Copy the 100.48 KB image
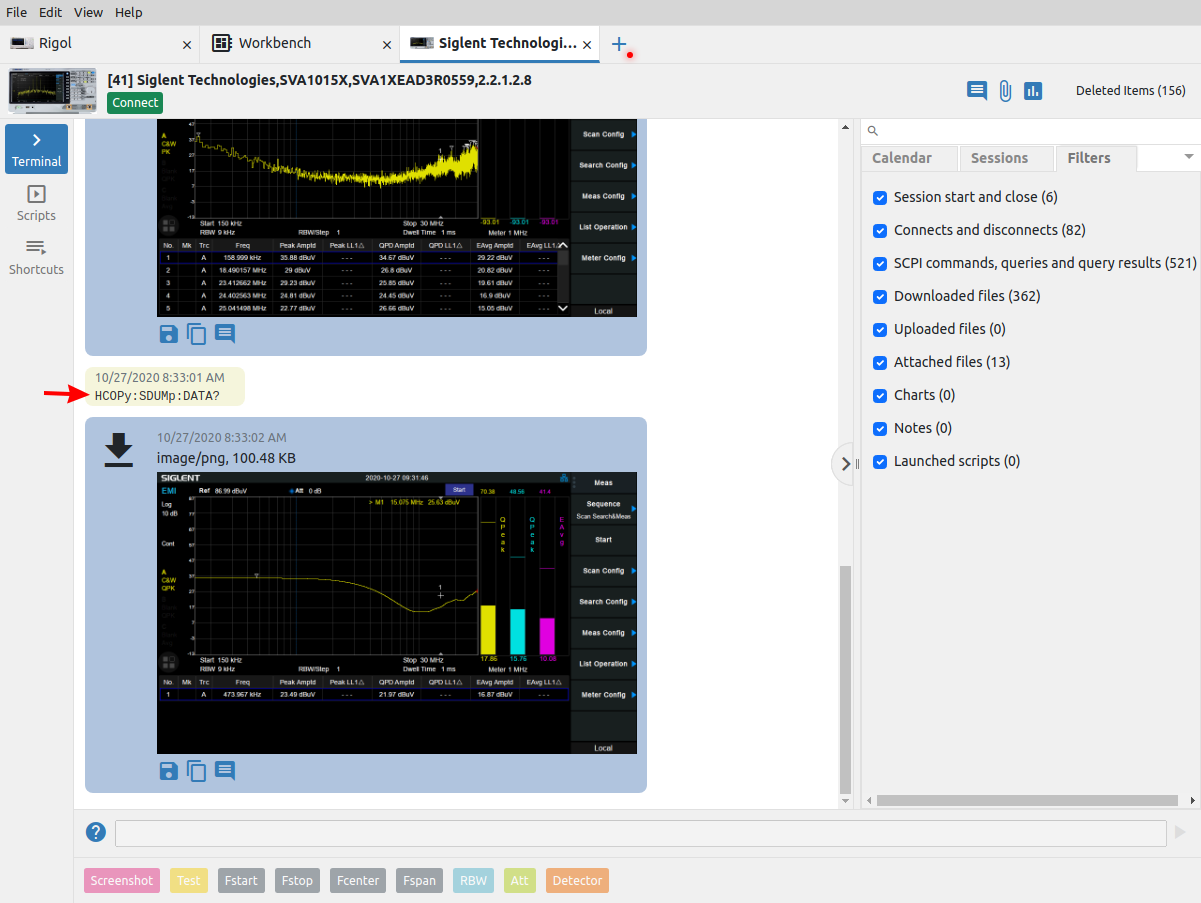The image size is (1201, 903). click(197, 771)
